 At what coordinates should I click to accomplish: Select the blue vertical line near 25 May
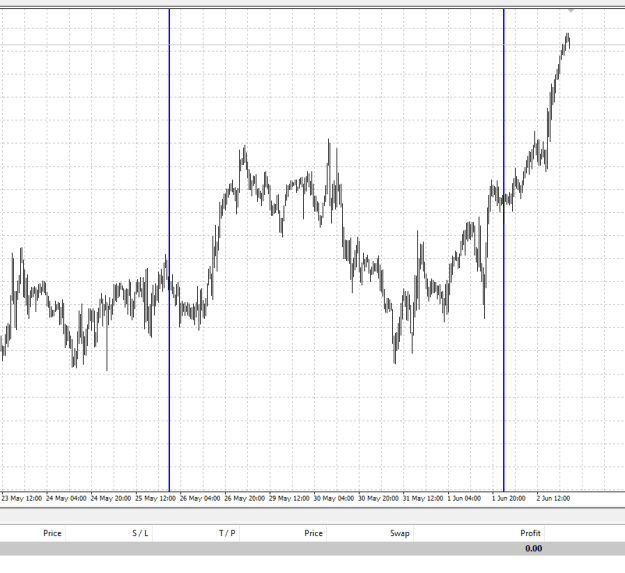(169, 250)
